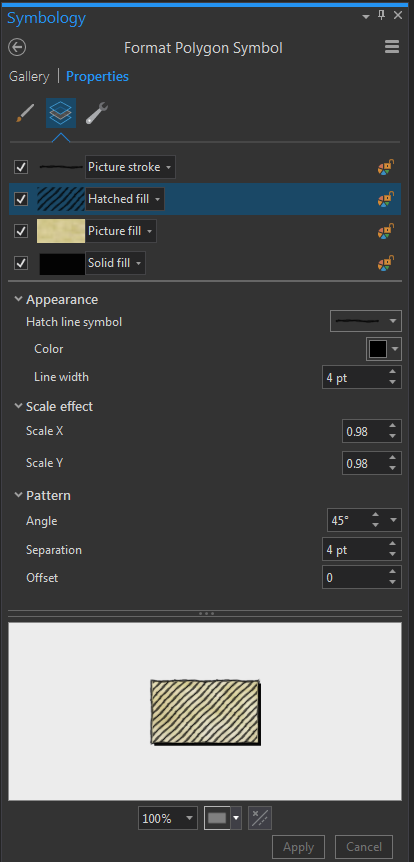Click the Apply button

click(x=299, y=847)
